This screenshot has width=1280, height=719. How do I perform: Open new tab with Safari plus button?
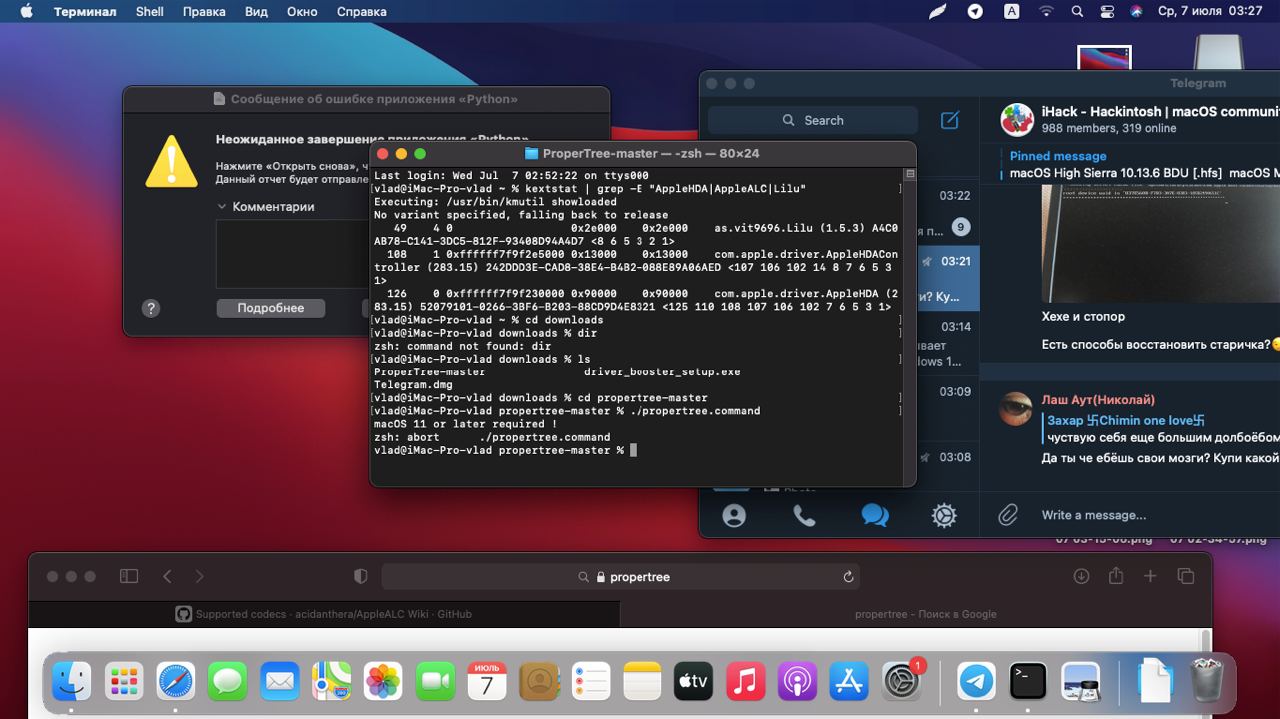(1150, 576)
